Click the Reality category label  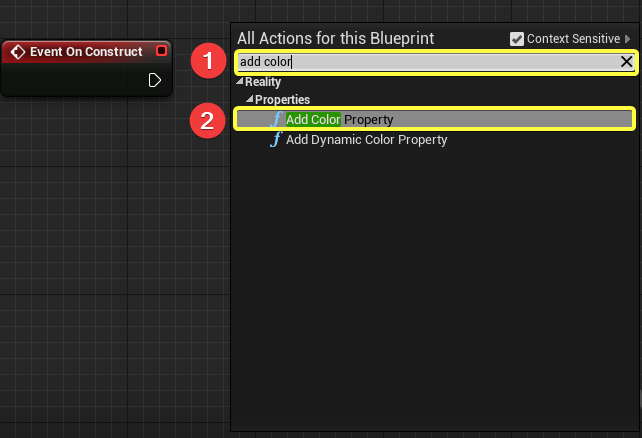[263, 82]
